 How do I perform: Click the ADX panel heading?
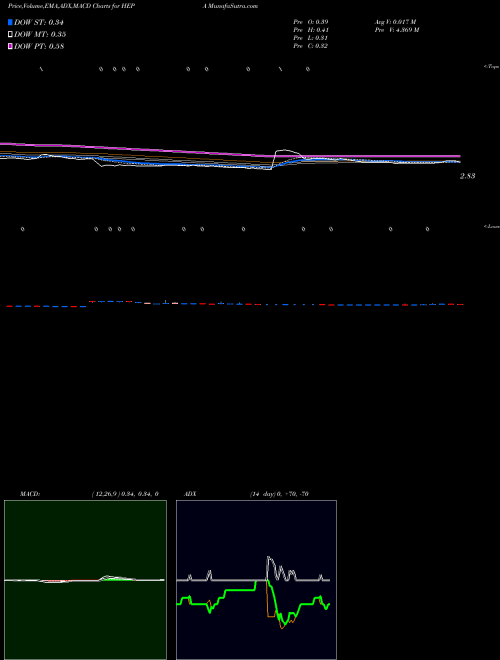coord(191,494)
